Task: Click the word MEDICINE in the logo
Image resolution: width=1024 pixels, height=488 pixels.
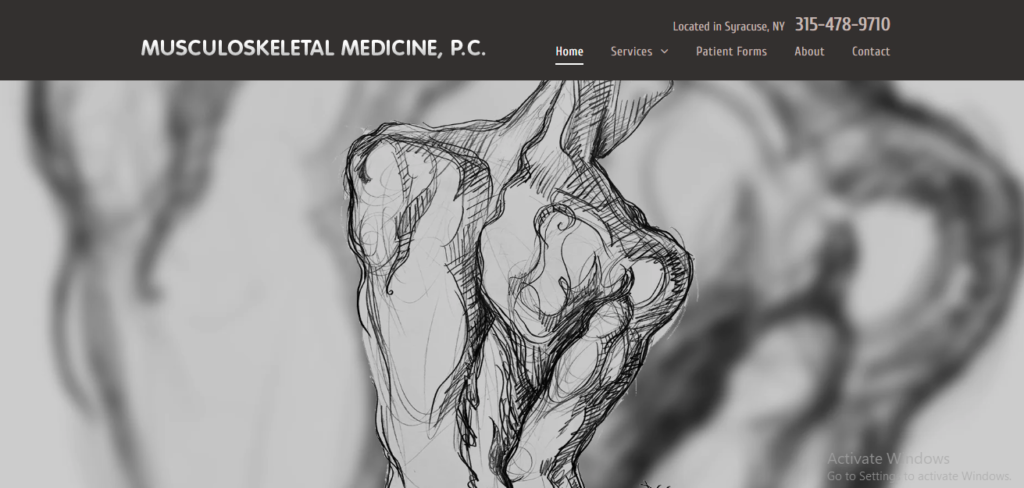Action: (389, 48)
